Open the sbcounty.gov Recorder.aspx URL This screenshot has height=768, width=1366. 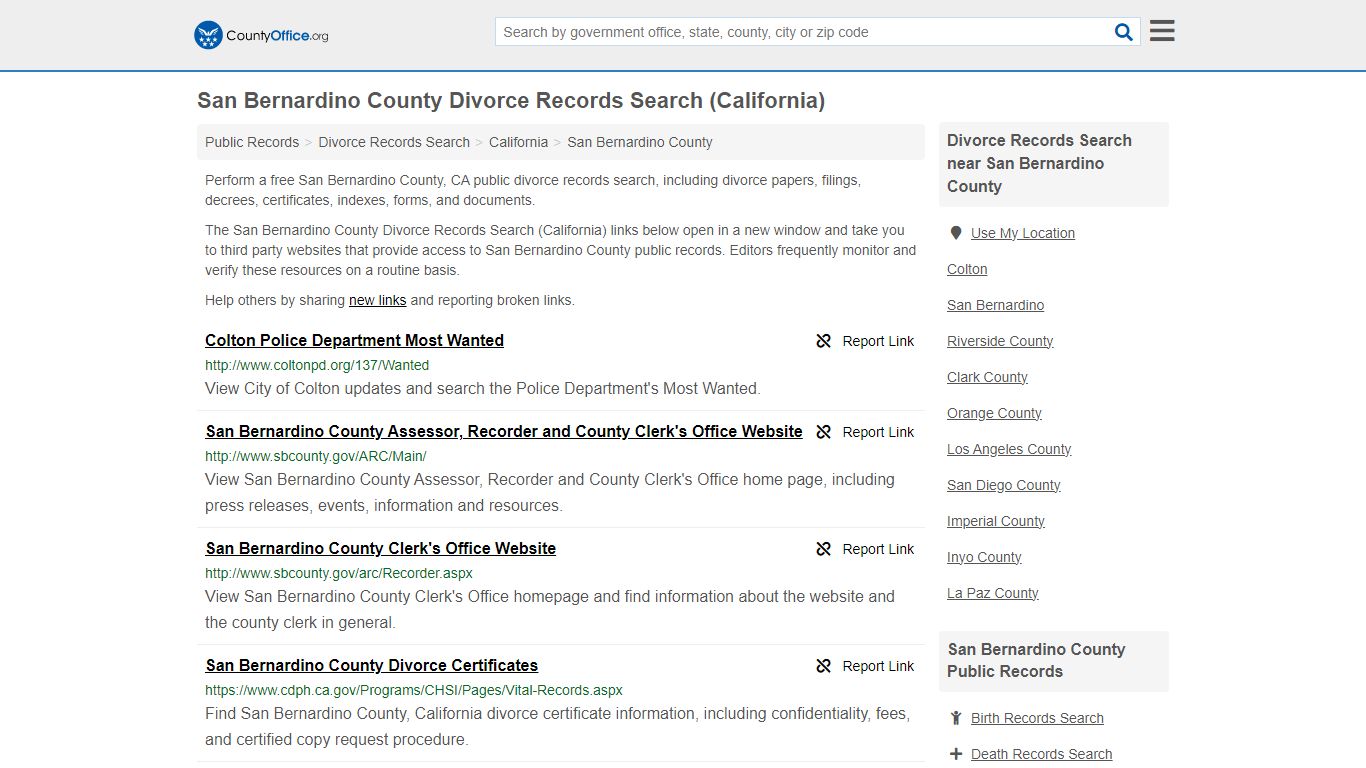[339, 573]
